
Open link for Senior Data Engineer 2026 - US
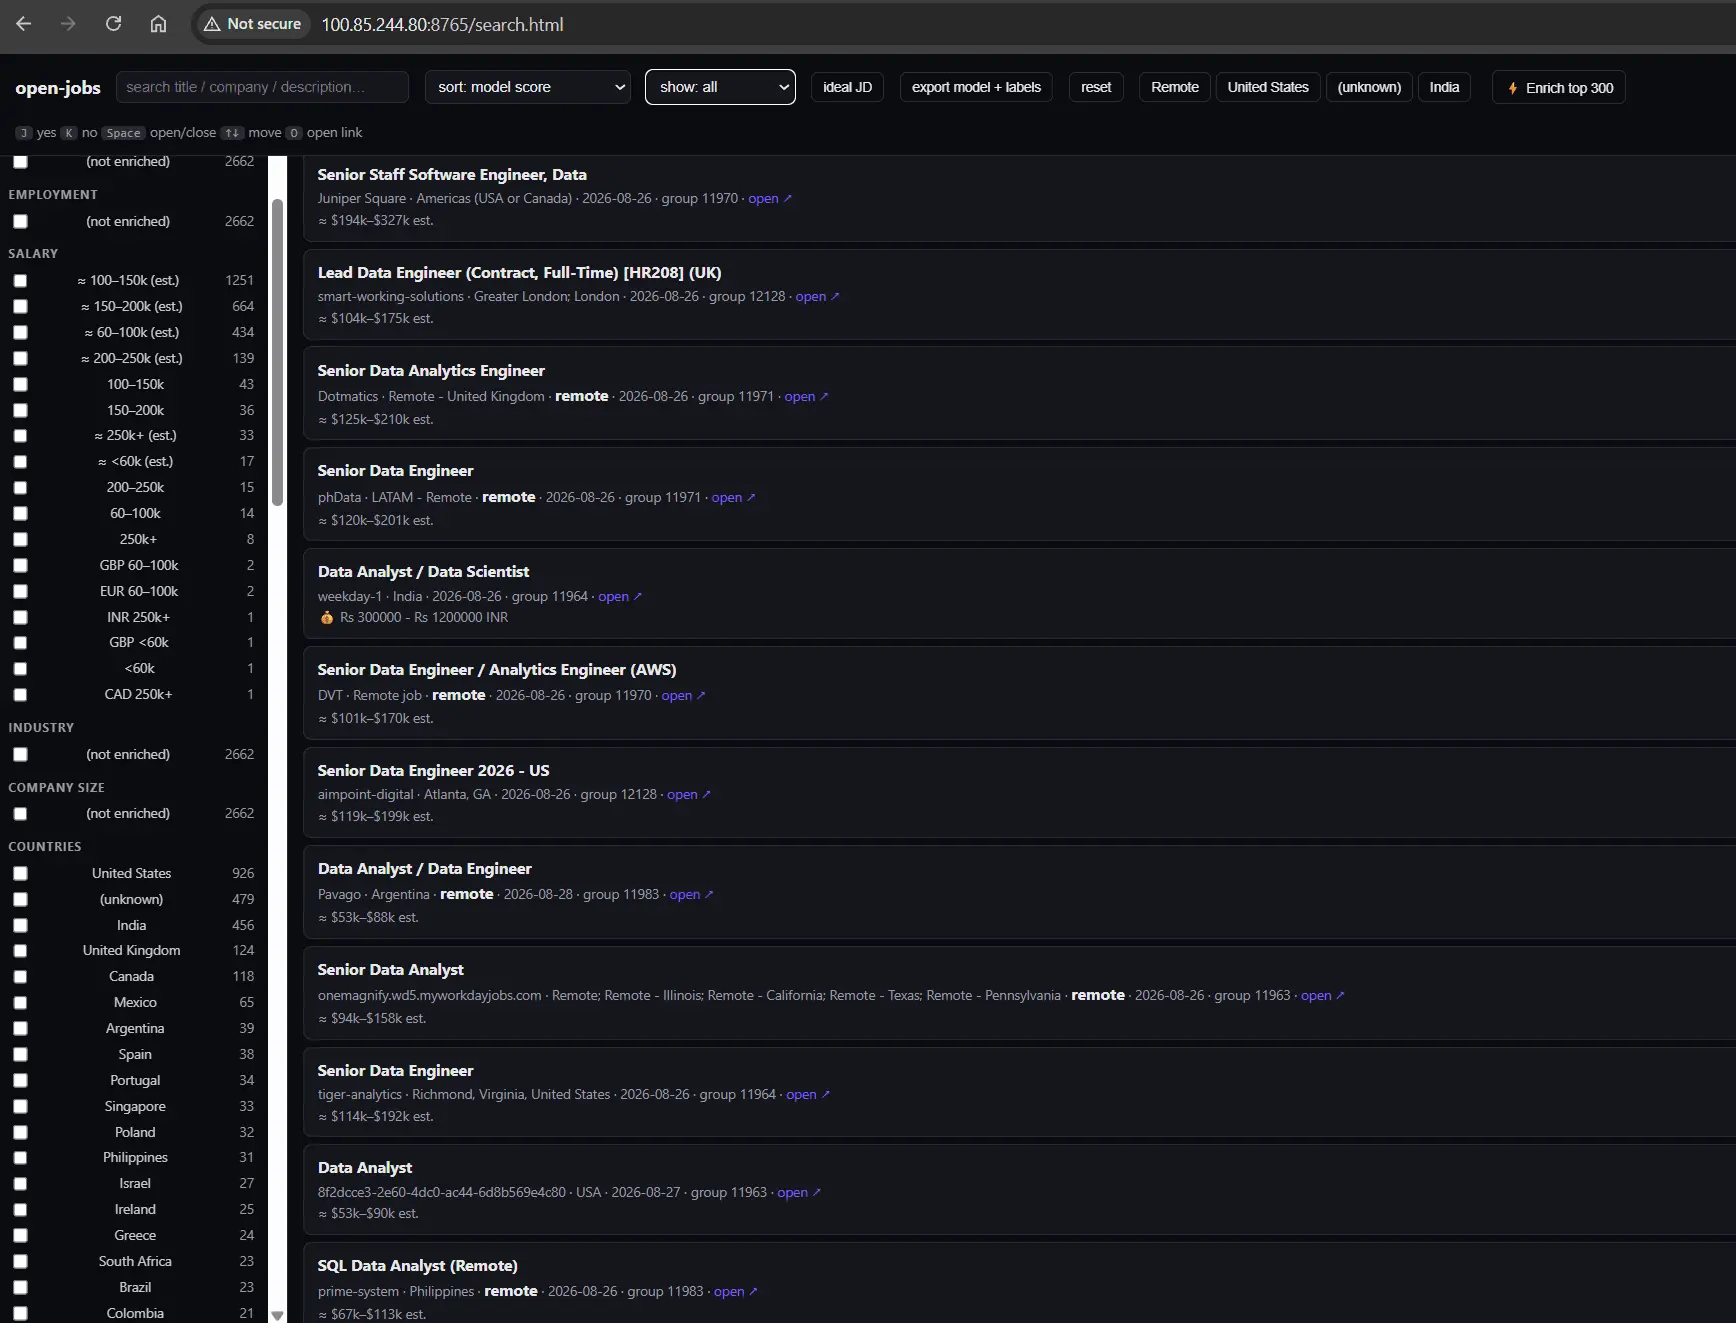pyautogui.click(x=689, y=794)
